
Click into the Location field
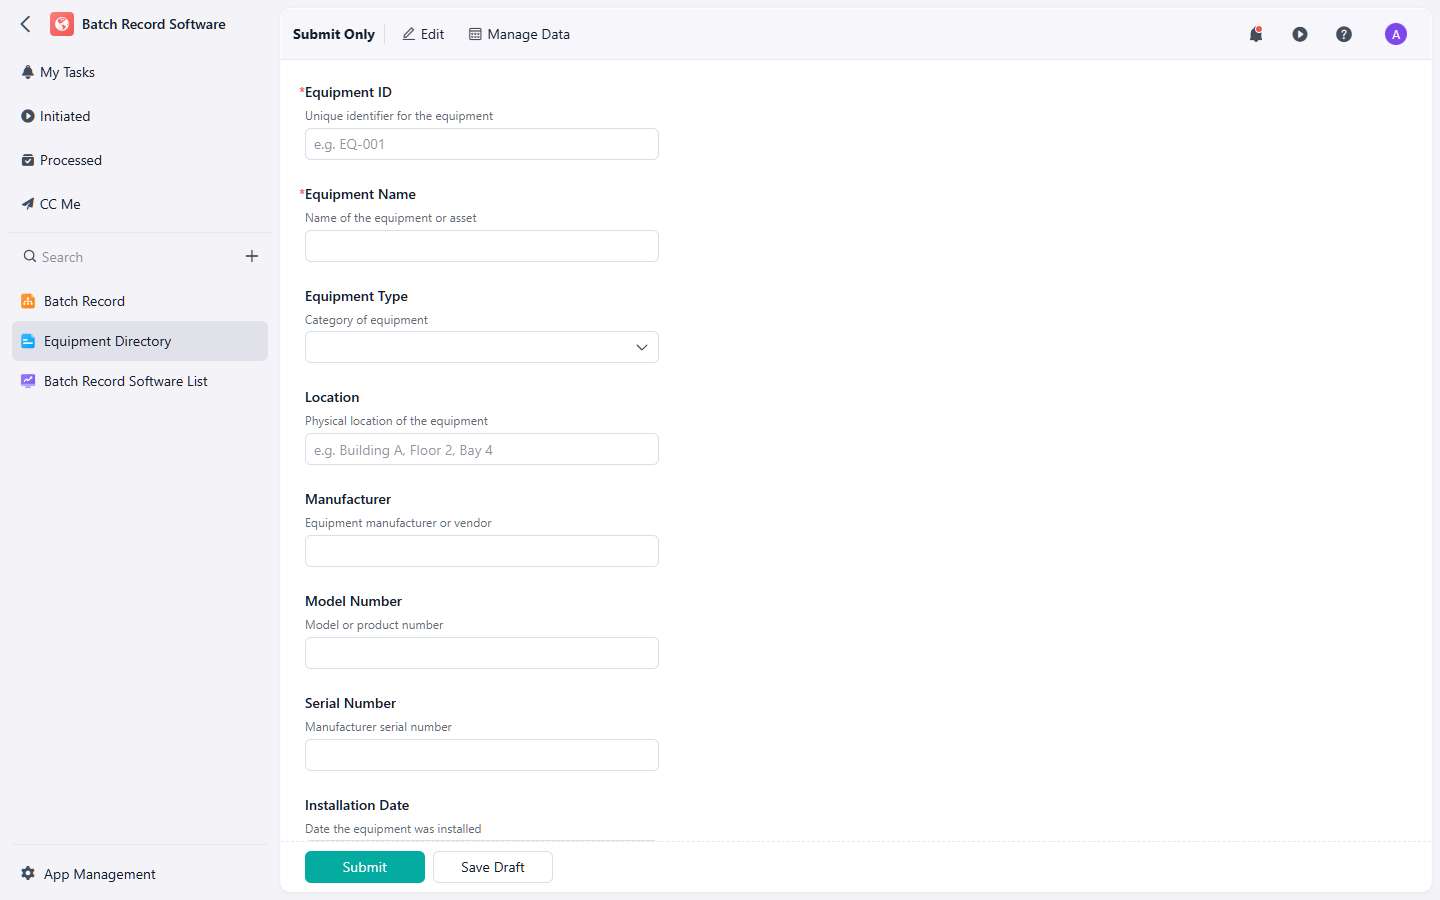point(482,449)
